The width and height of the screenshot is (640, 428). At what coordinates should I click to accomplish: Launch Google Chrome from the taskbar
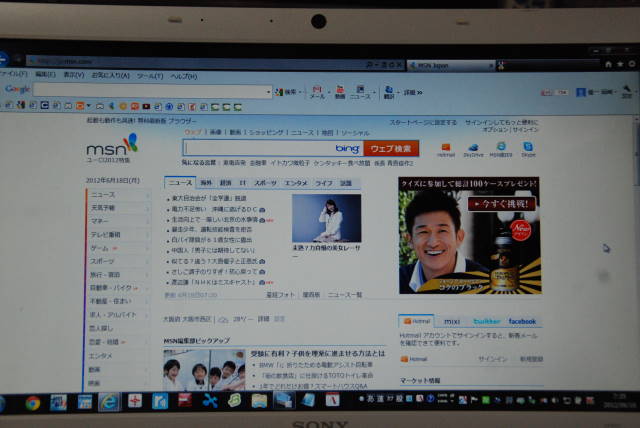coord(33,403)
